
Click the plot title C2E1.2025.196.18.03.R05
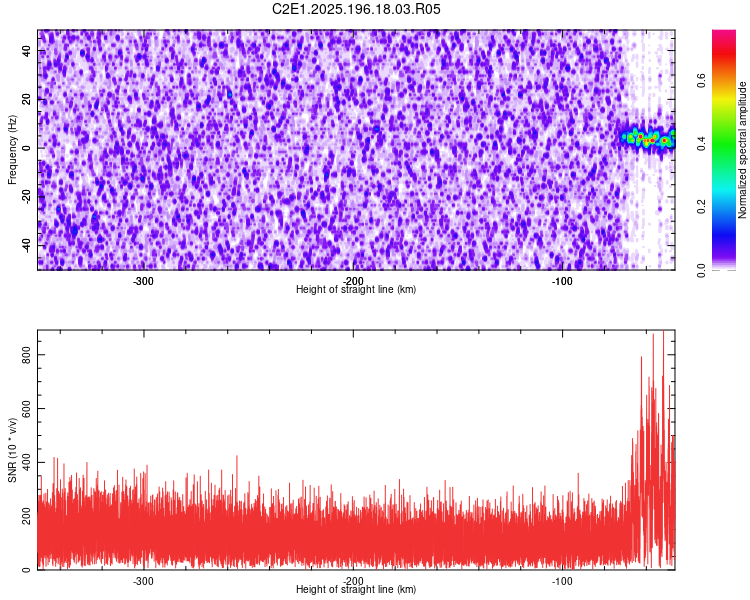356,9
